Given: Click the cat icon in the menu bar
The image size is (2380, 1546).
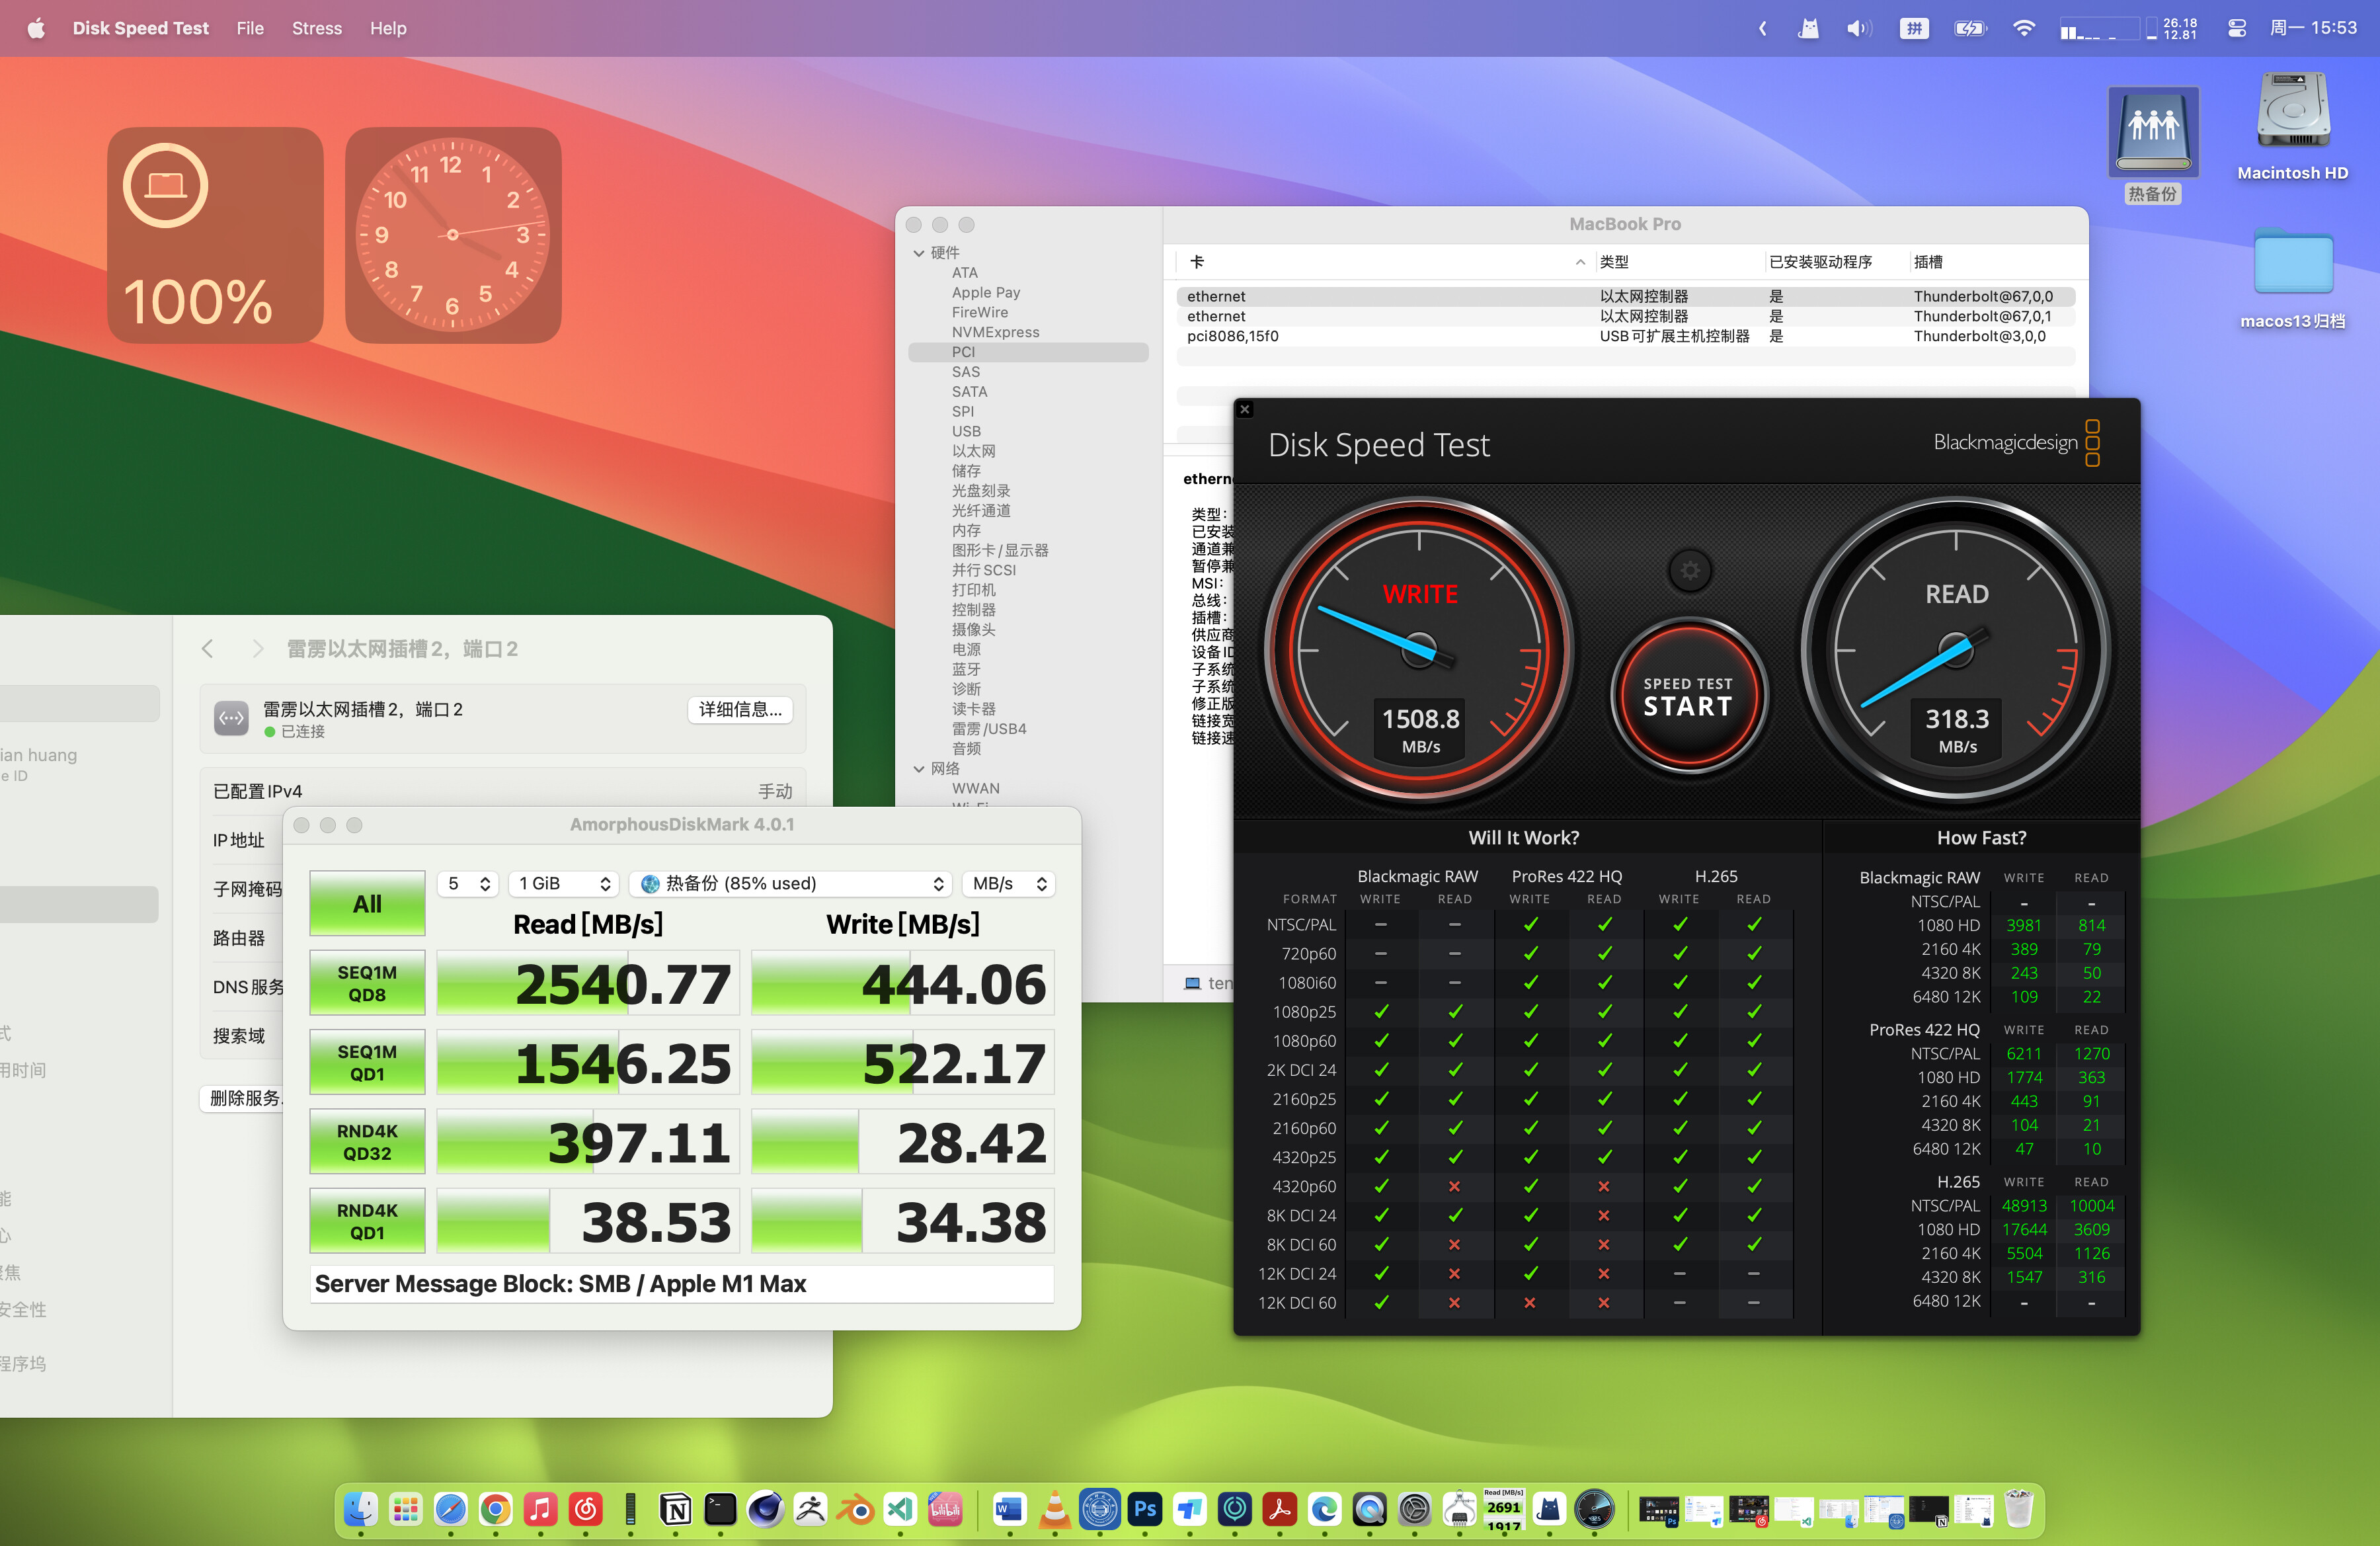Looking at the screenshot, I should tap(1808, 28).
